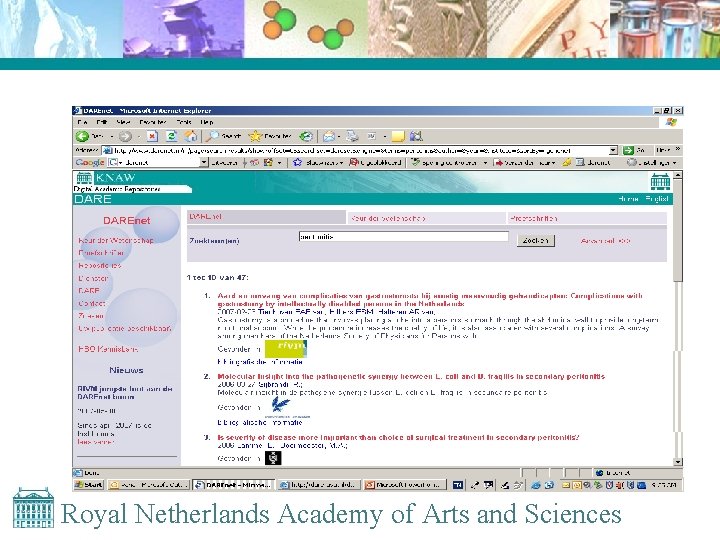Switch to the Outlook taskbar window
720x540 pixels.
pyautogui.click(x=149, y=485)
